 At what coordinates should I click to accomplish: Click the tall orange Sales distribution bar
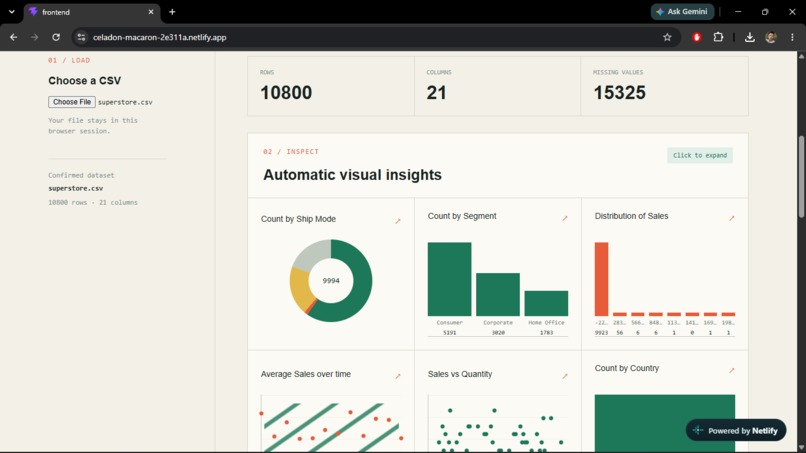point(601,279)
